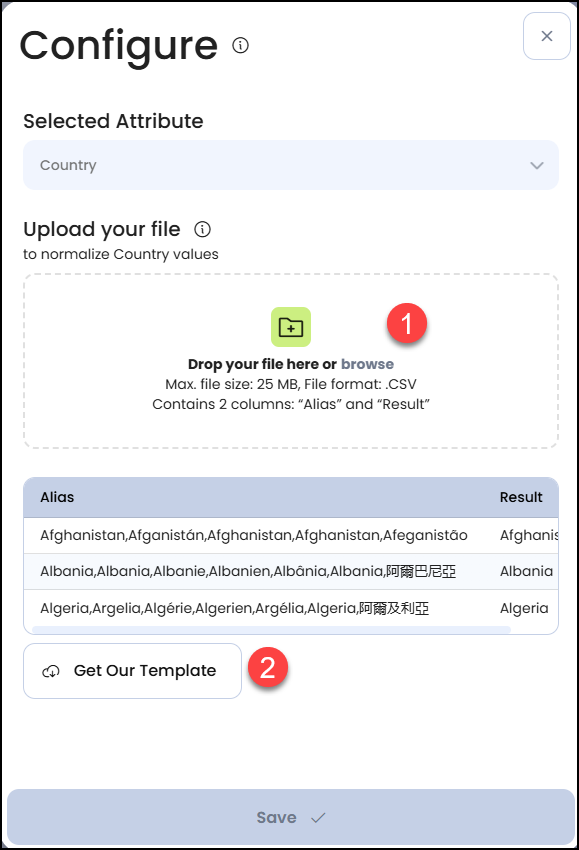Viewport: 579px width, 850px height.
Task: Click the info icon beside Upload your file
Action: point(202,229)
